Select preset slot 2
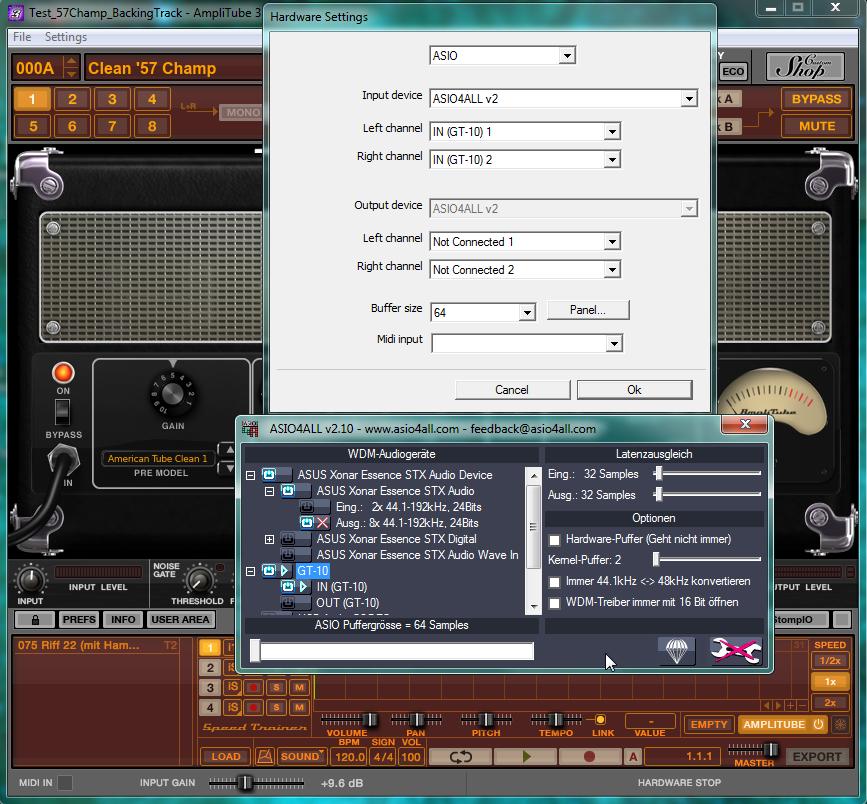Viewport: 867px width, 804px height. point(72,99)
